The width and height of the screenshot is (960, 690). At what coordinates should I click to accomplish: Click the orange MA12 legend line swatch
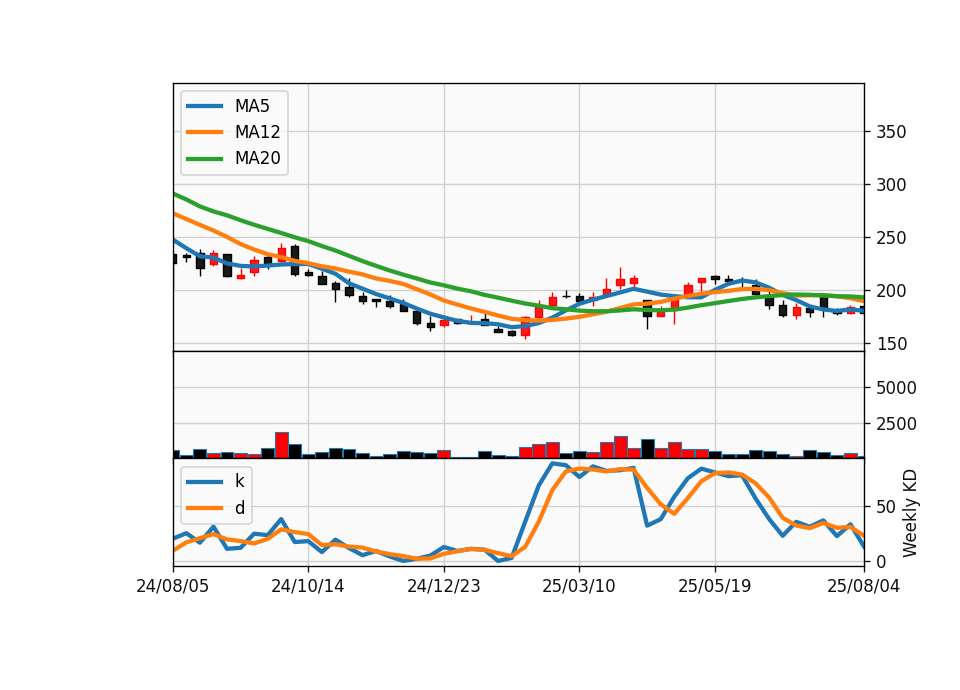pyautogui.click(x=204, y=132)
